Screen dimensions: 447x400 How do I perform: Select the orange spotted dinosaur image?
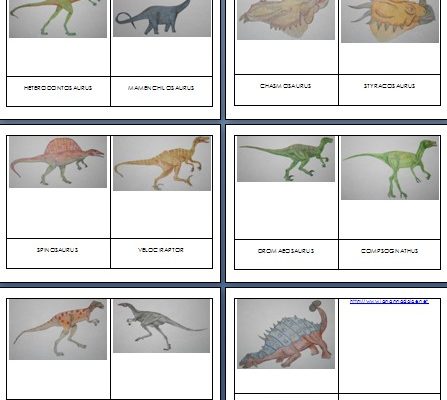click(58, 329)
